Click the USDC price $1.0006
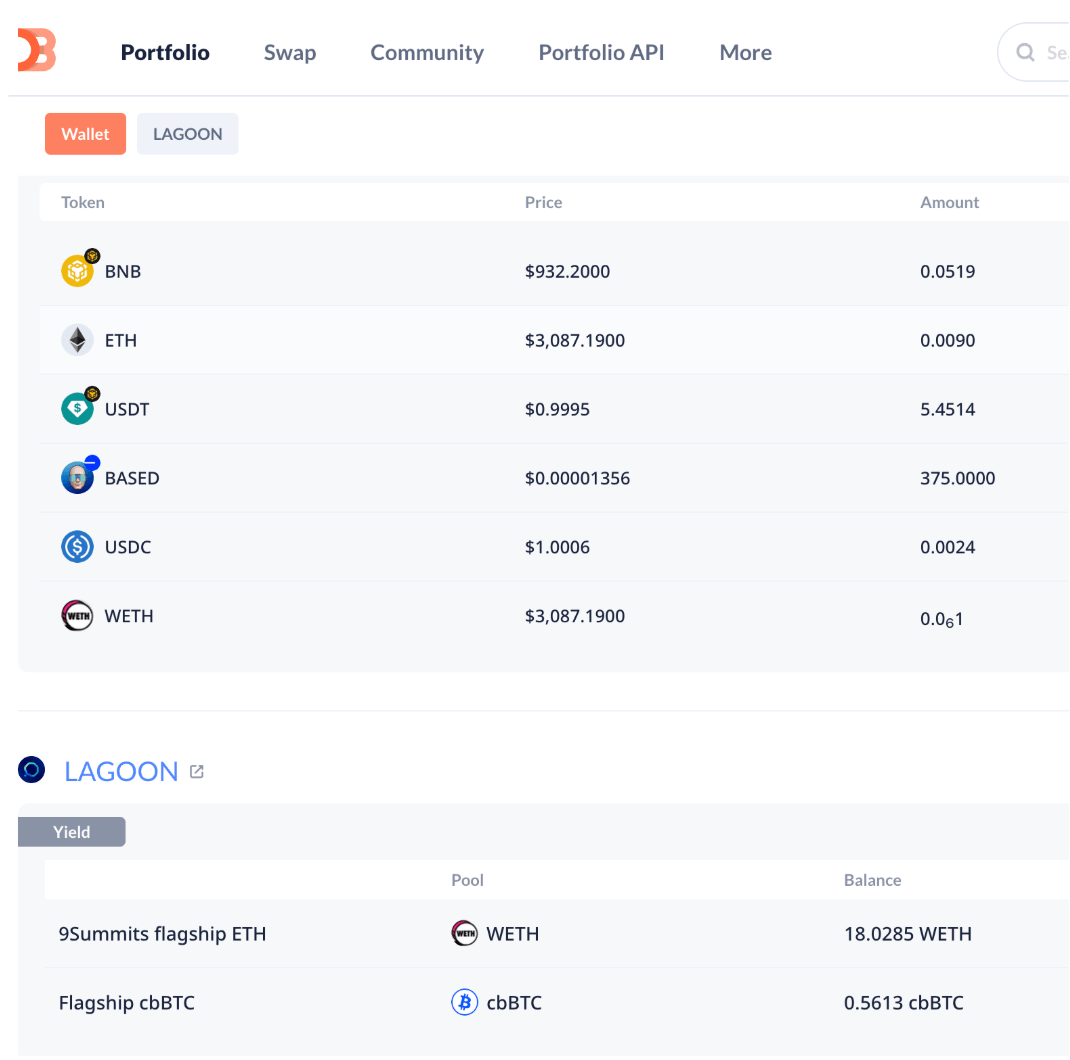This screenshot has width=1070, height=1060. pos(557,547)
